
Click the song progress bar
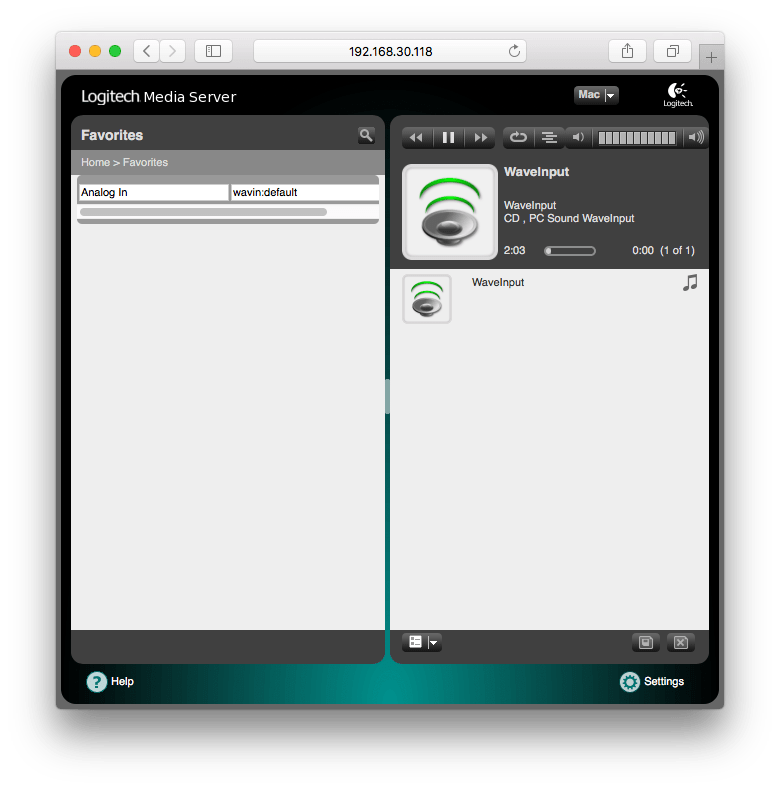pos(570,251)
